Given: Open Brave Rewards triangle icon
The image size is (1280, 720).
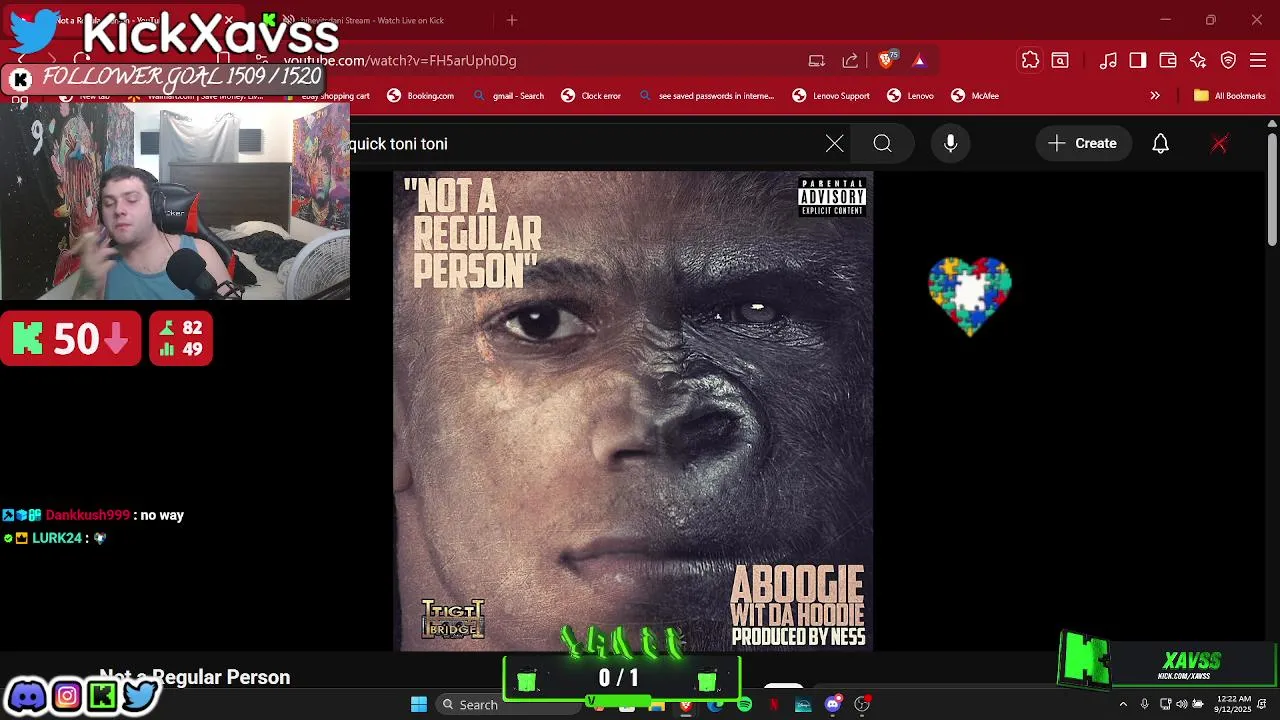Looking at the screenshot, I should (x=919, y=60).
